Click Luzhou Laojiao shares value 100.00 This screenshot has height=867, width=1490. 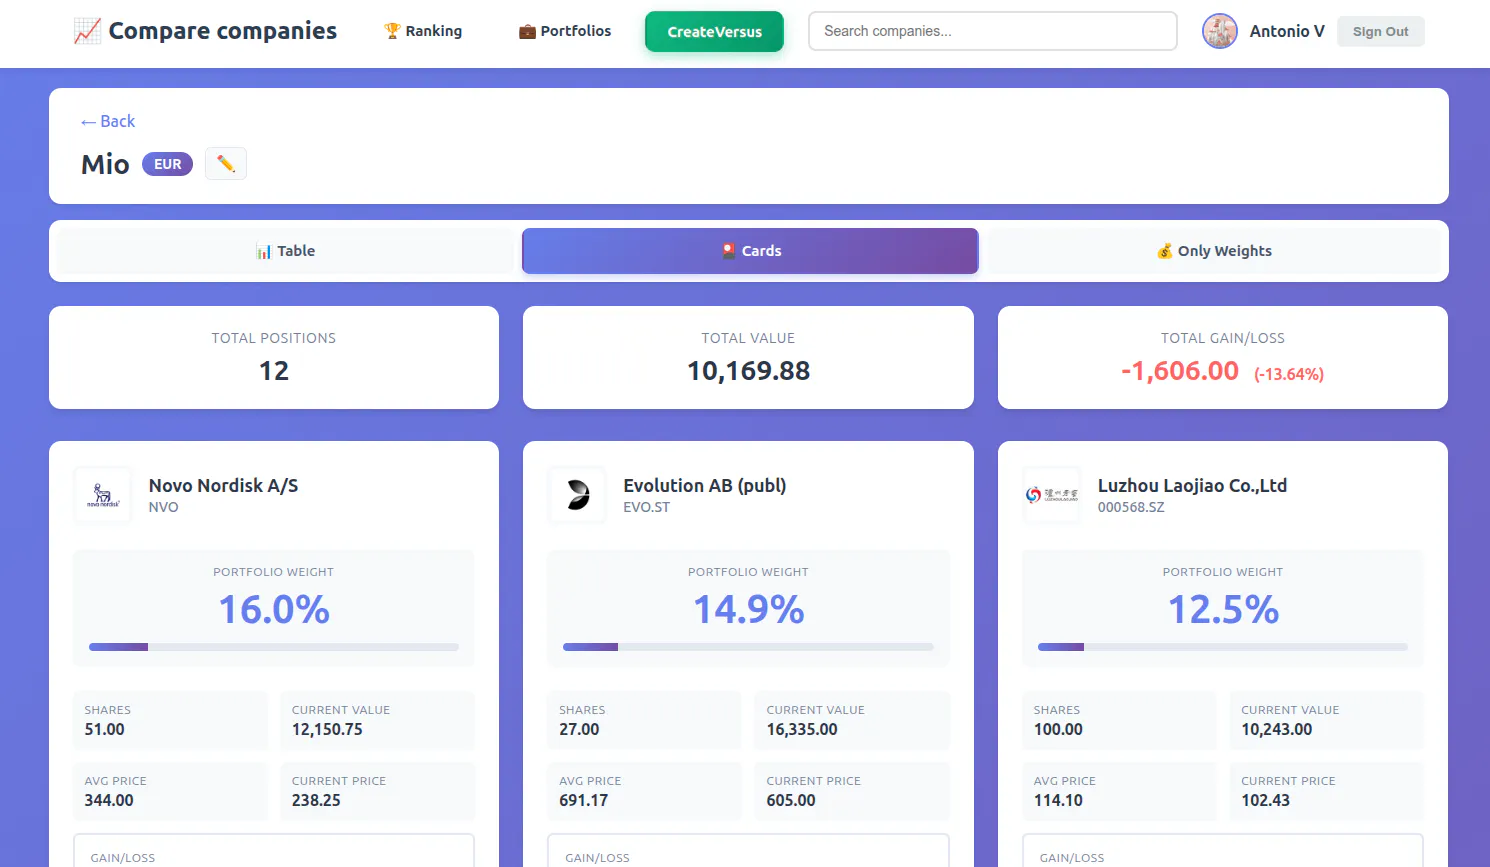tap(1058, 730)
